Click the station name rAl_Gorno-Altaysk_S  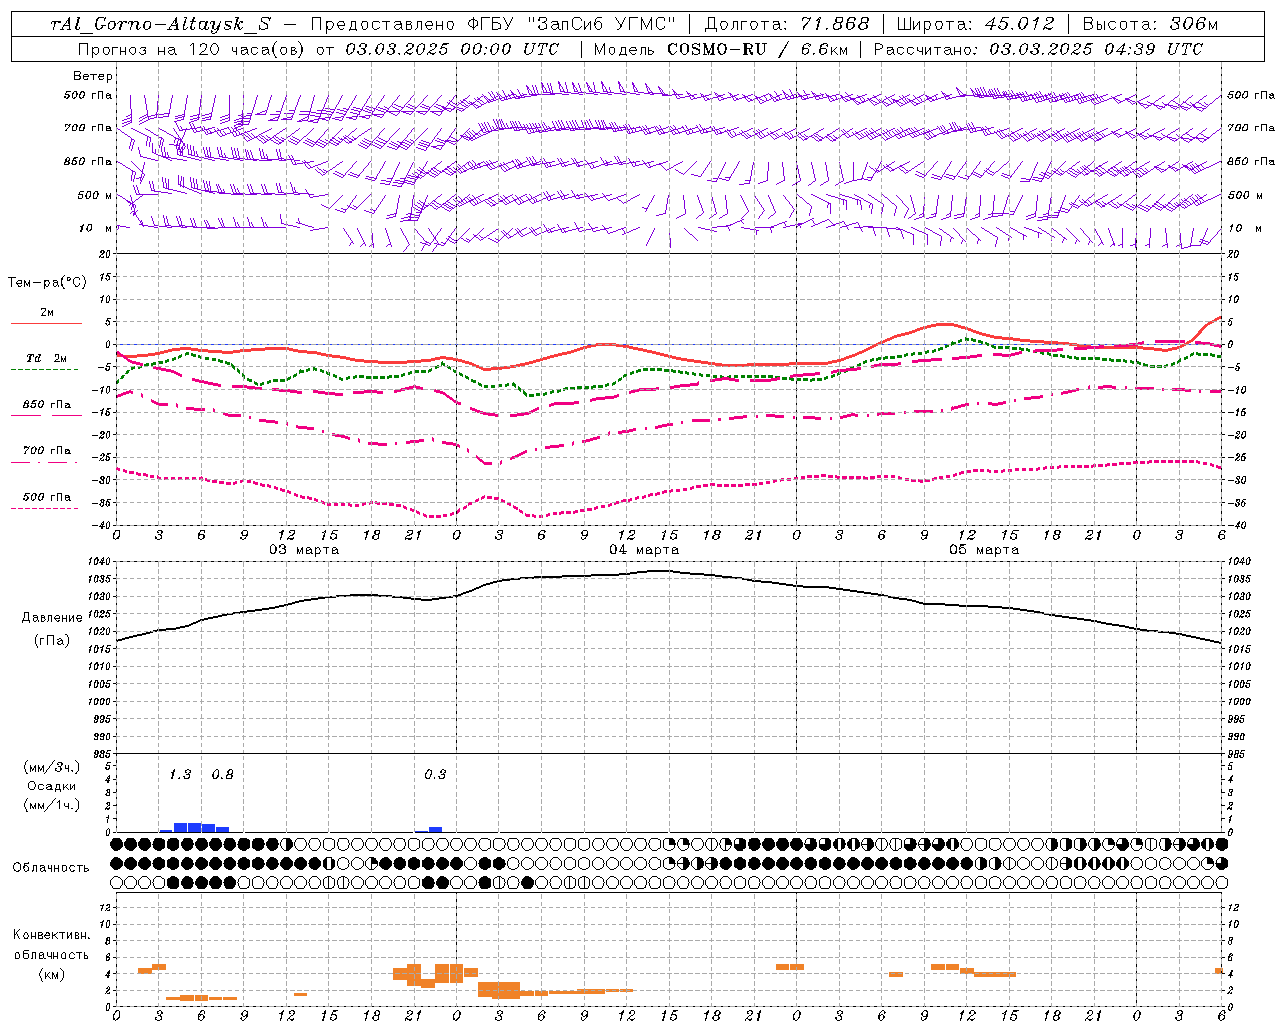tap(161, 24)
